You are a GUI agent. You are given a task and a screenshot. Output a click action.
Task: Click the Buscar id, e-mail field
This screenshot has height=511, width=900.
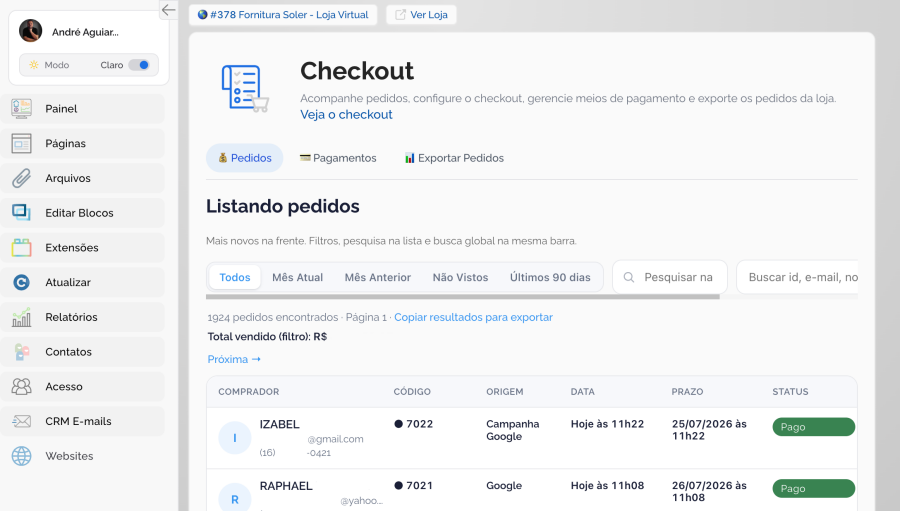[797, 277]
